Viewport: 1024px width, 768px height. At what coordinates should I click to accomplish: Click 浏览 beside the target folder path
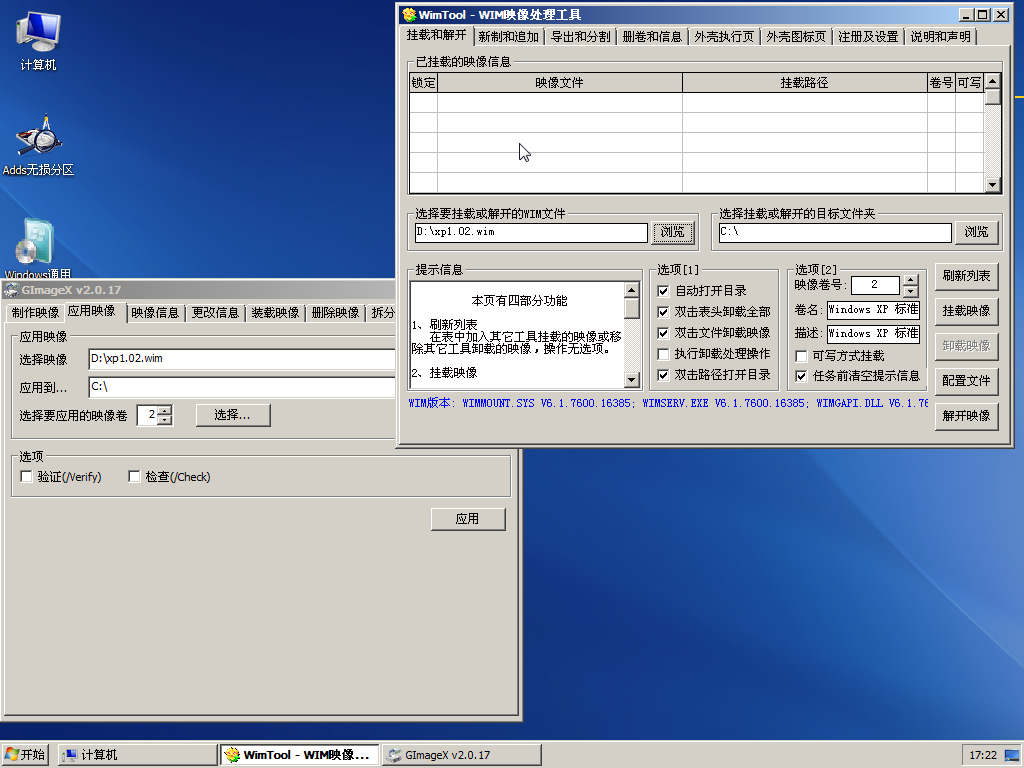pos(976,232)
